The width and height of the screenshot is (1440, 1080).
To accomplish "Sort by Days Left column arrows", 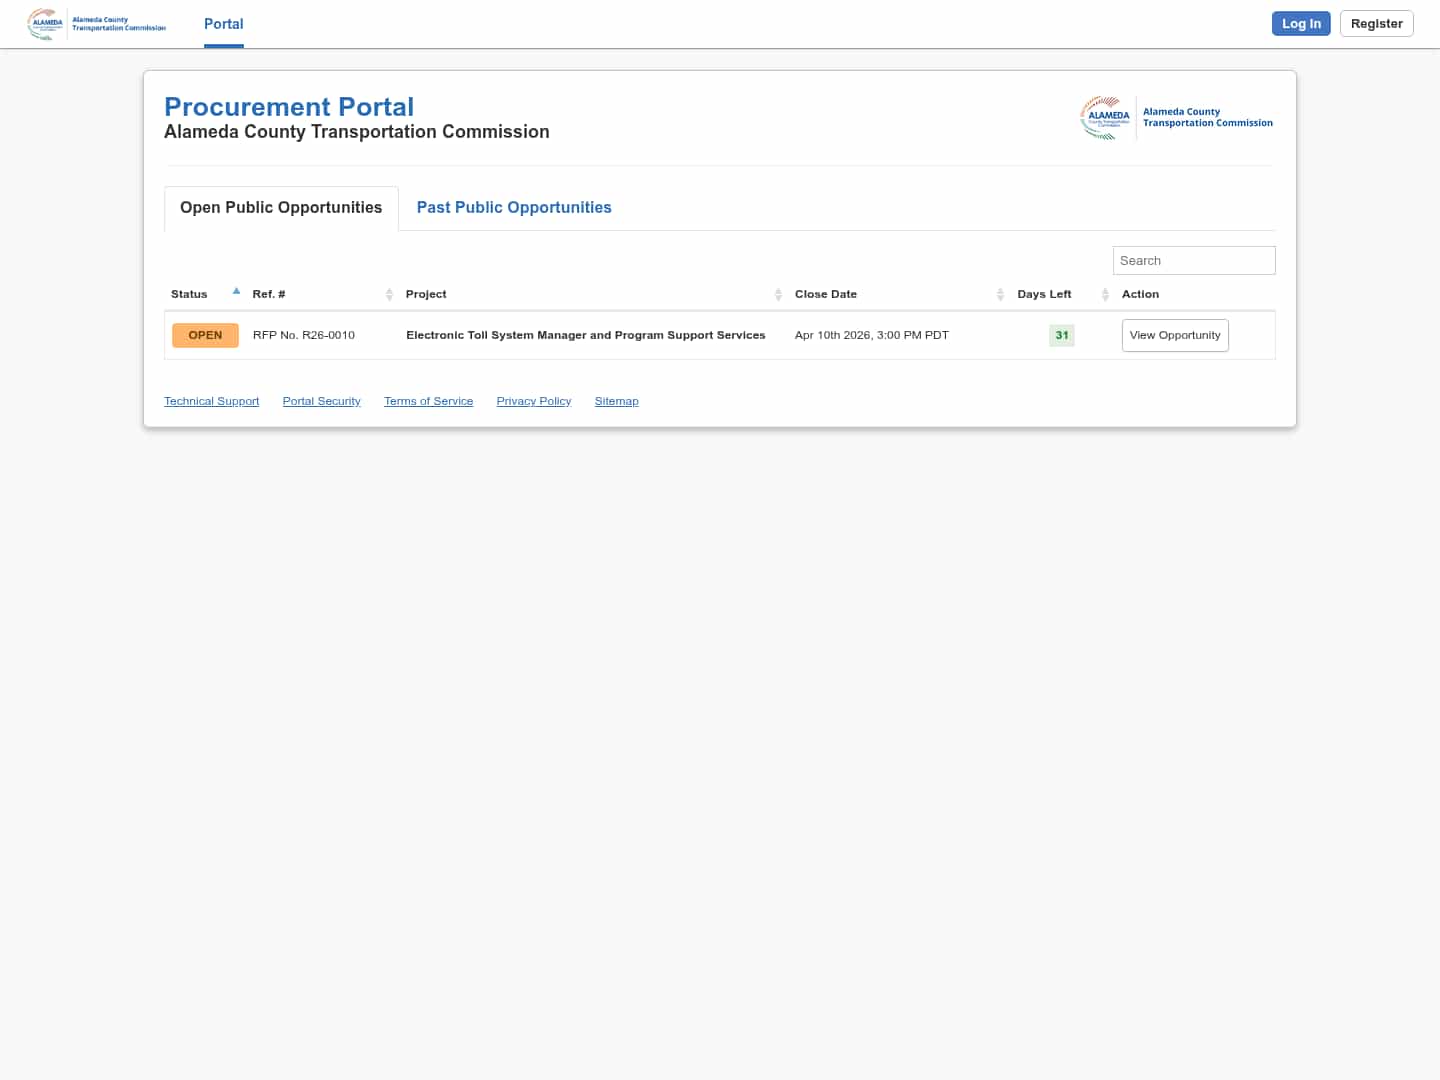I will click(x=1105, y=294).
